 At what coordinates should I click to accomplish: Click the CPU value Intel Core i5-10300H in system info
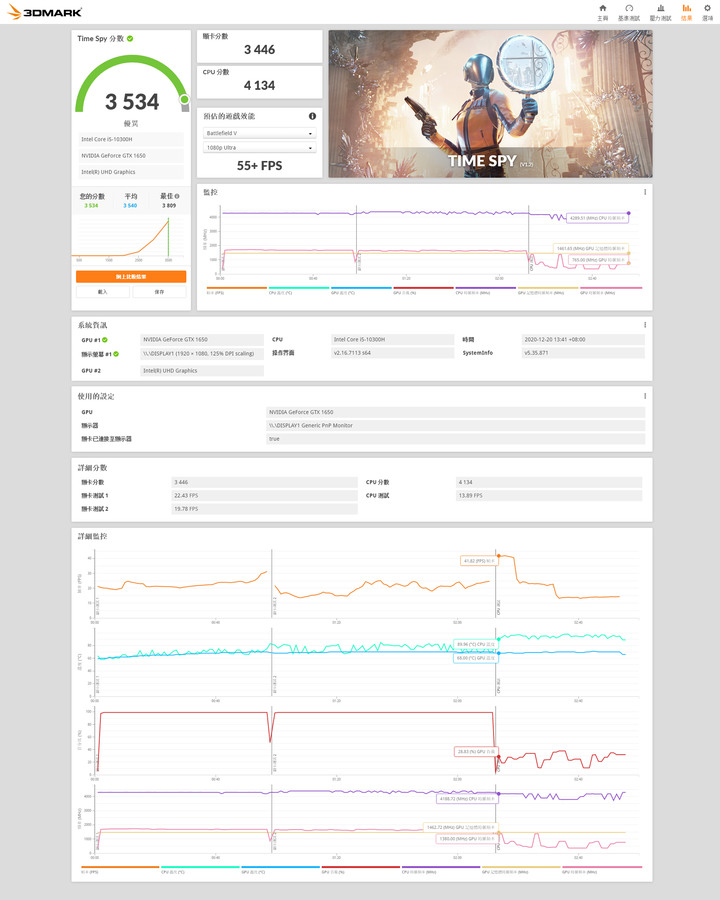[392, 340]
